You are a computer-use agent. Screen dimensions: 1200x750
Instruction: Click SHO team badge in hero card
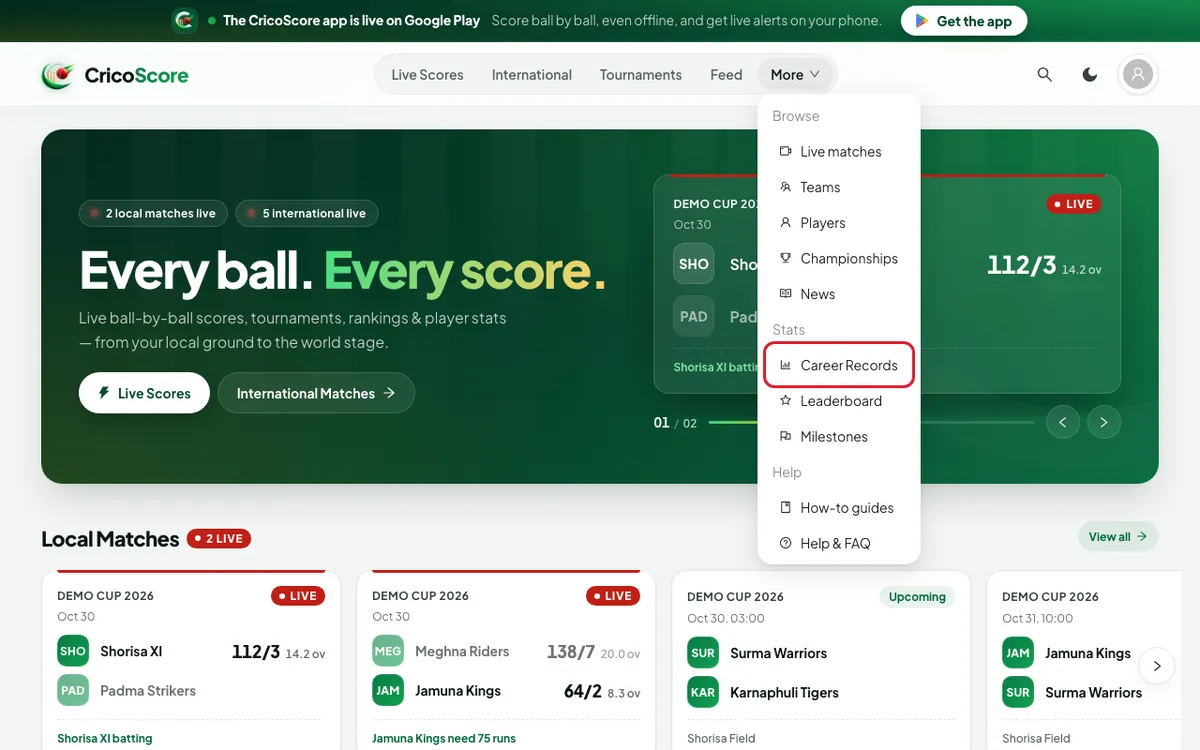(x=694, y=264)
